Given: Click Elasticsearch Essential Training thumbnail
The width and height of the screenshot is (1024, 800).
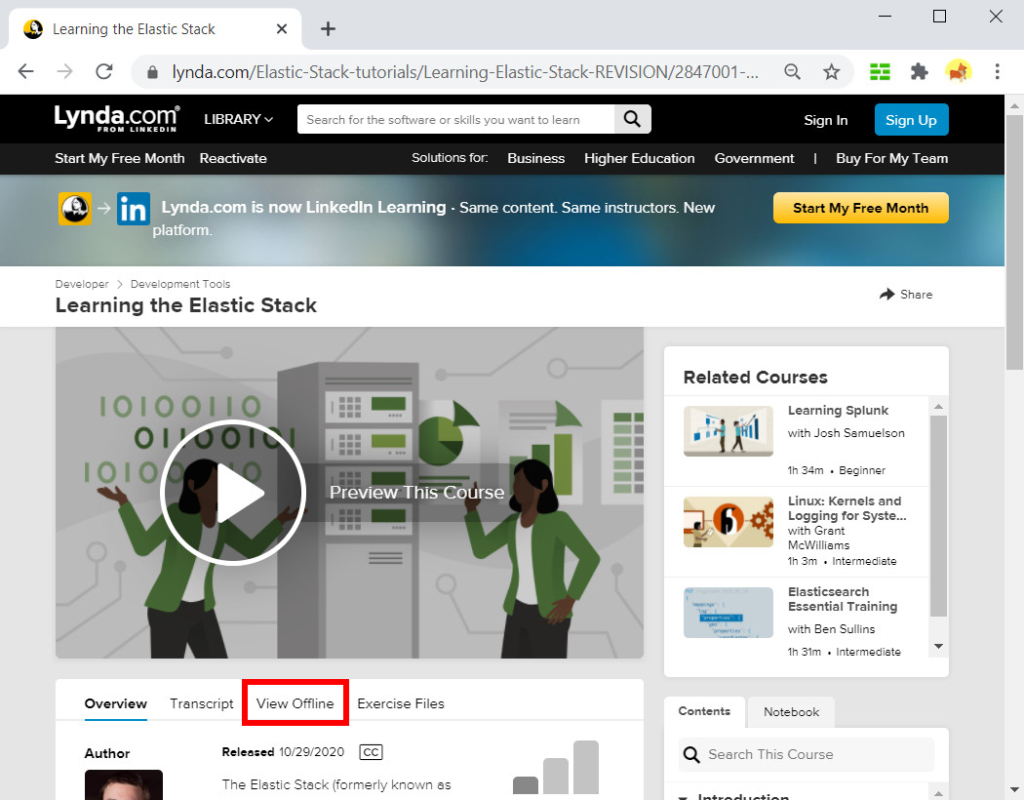Looking at the screenshot, I should [728, 613].
